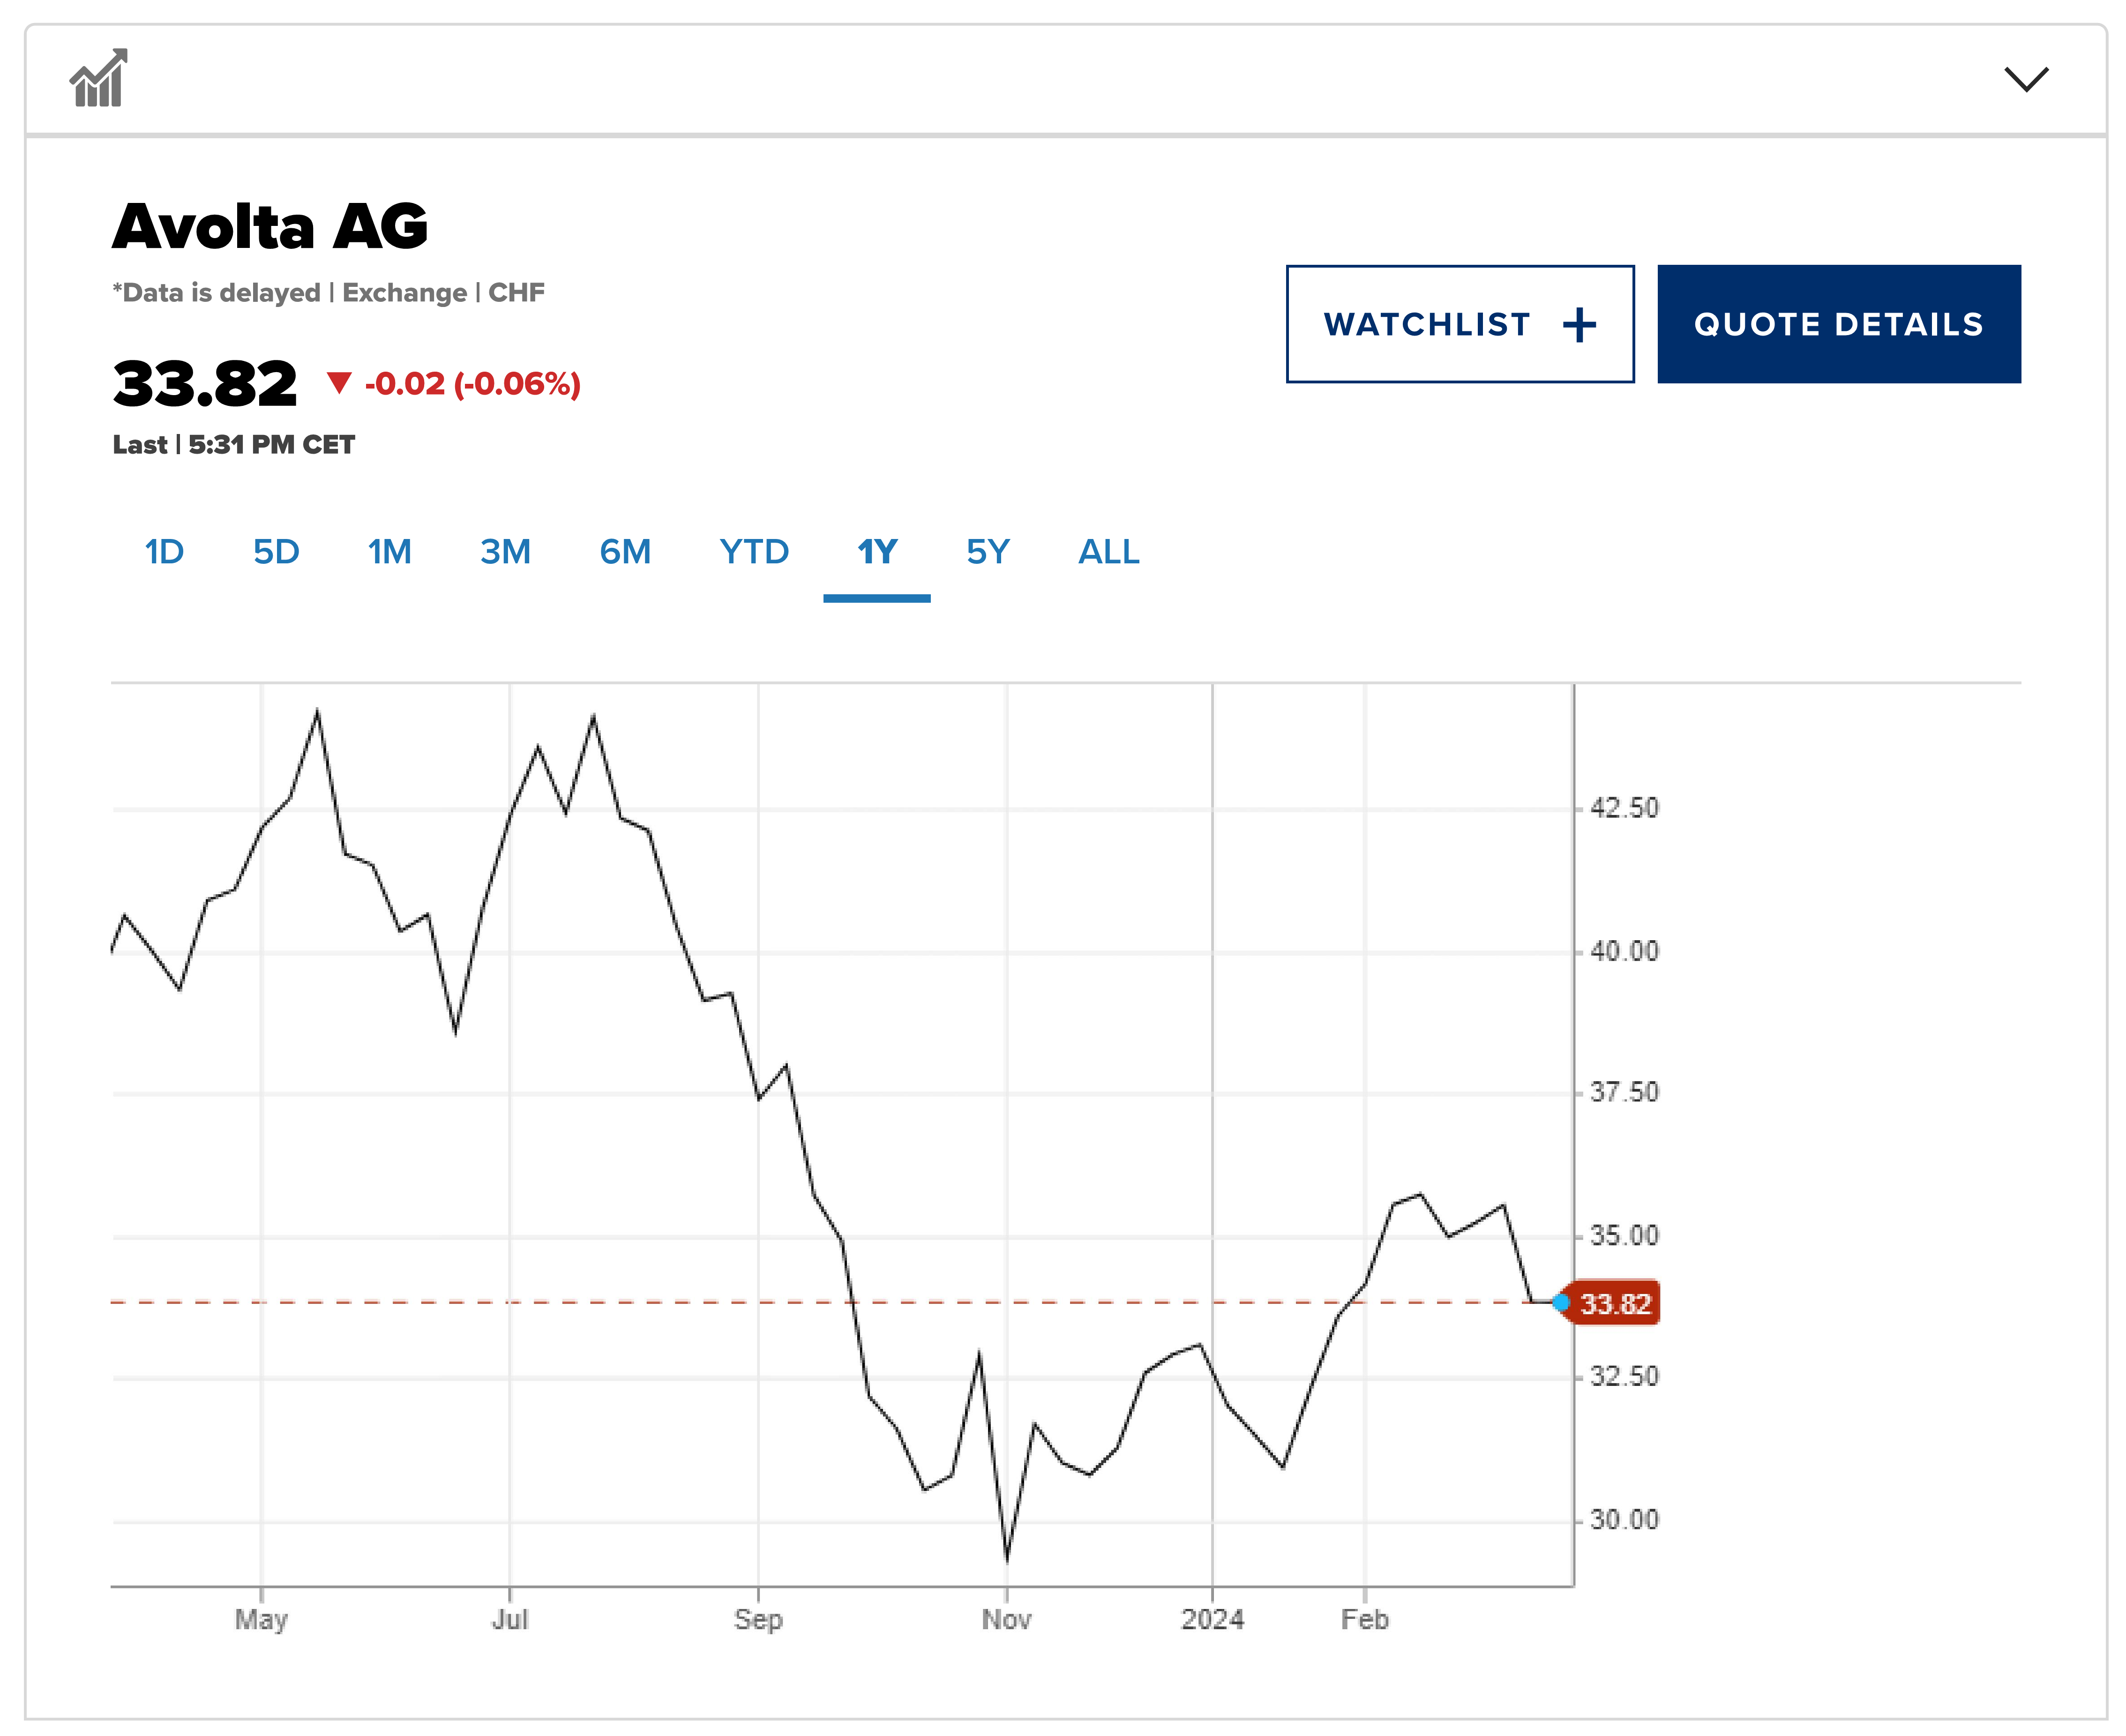Switch to the 5Y chart range

point(988,552)
